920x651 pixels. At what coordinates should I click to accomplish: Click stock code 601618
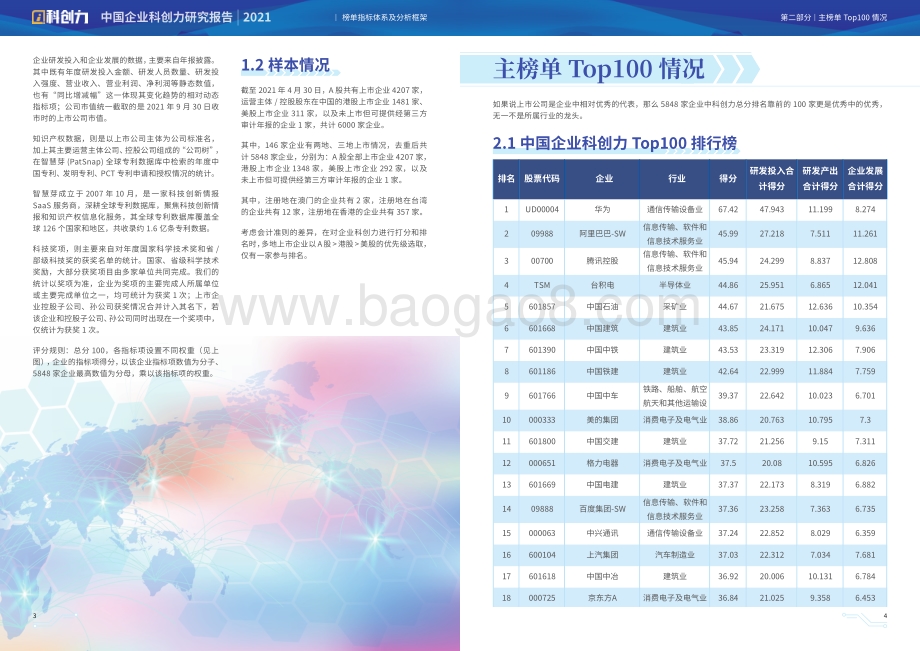542,577
